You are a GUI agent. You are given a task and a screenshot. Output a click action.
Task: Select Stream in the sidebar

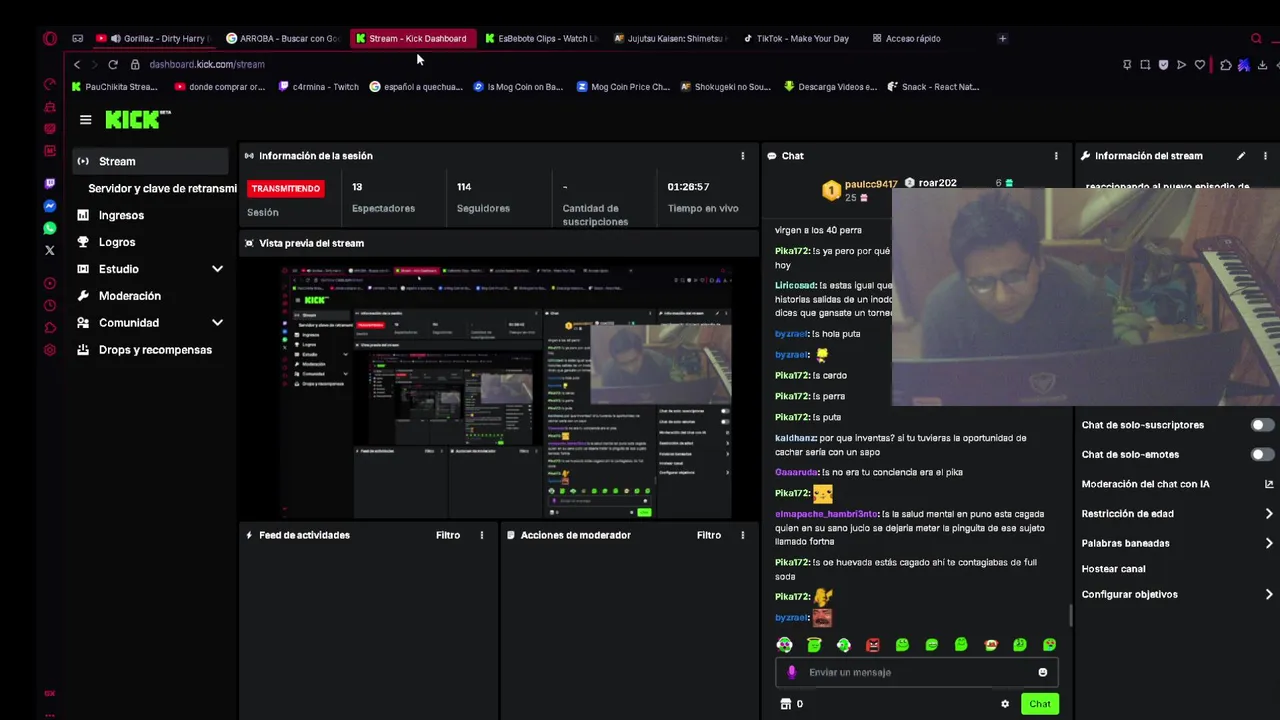tap(150, 161)
